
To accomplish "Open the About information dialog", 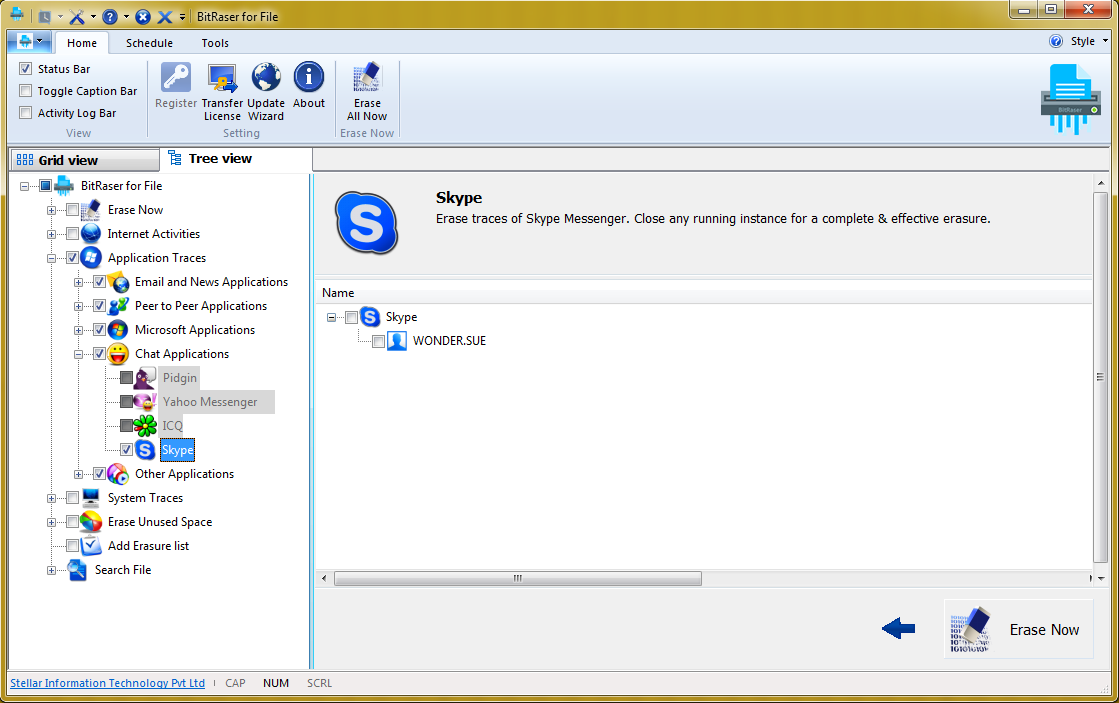I will pyautogui.click(x=309, y=79).
